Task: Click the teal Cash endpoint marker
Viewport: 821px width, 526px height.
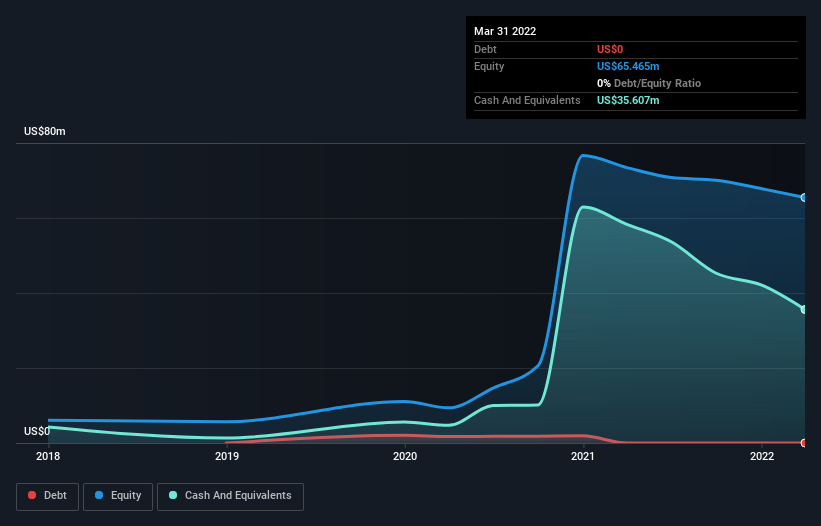Action: [x=804, y=309]
